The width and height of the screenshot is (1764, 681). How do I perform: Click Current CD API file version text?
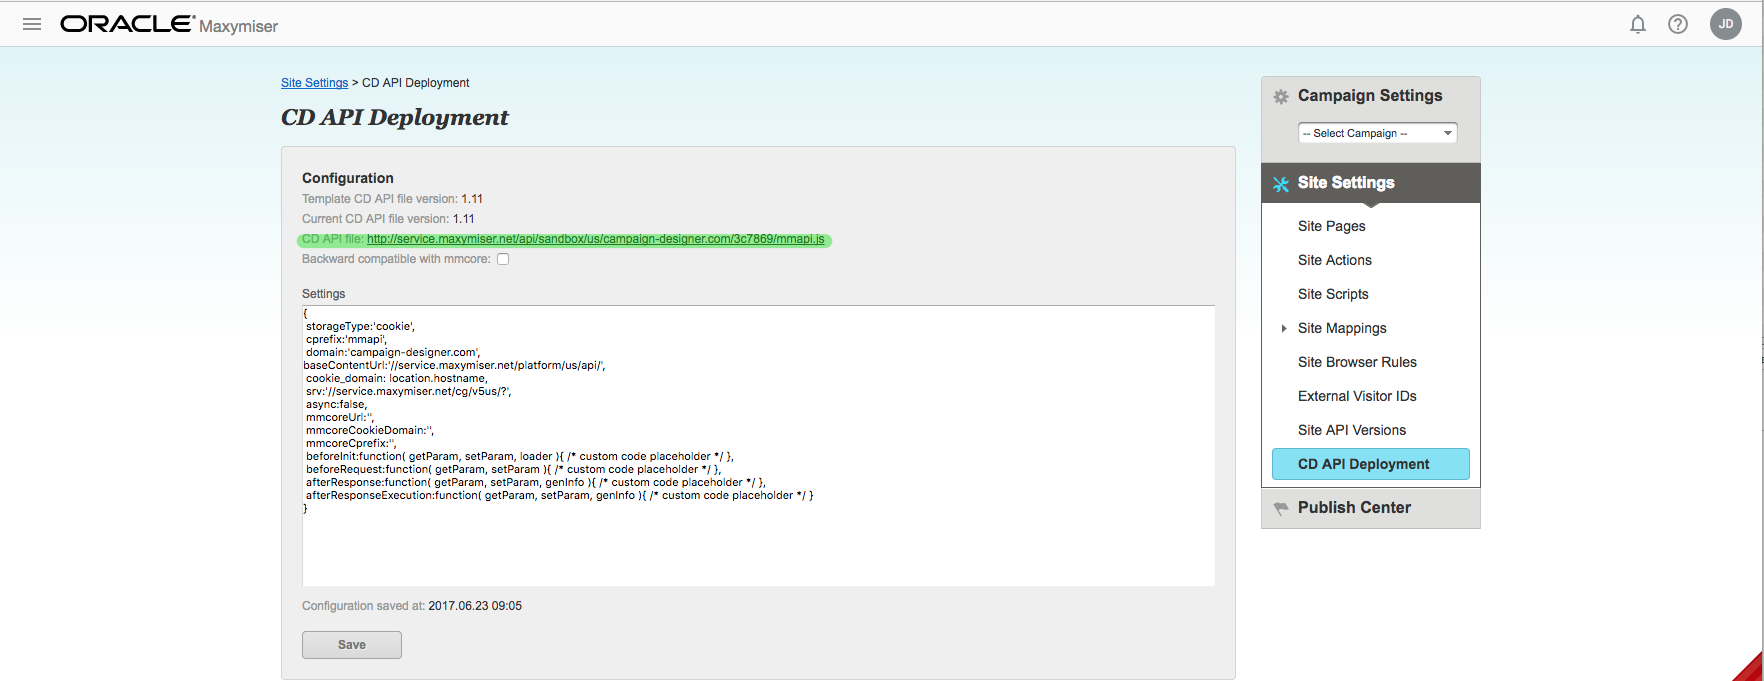point(388,219)
